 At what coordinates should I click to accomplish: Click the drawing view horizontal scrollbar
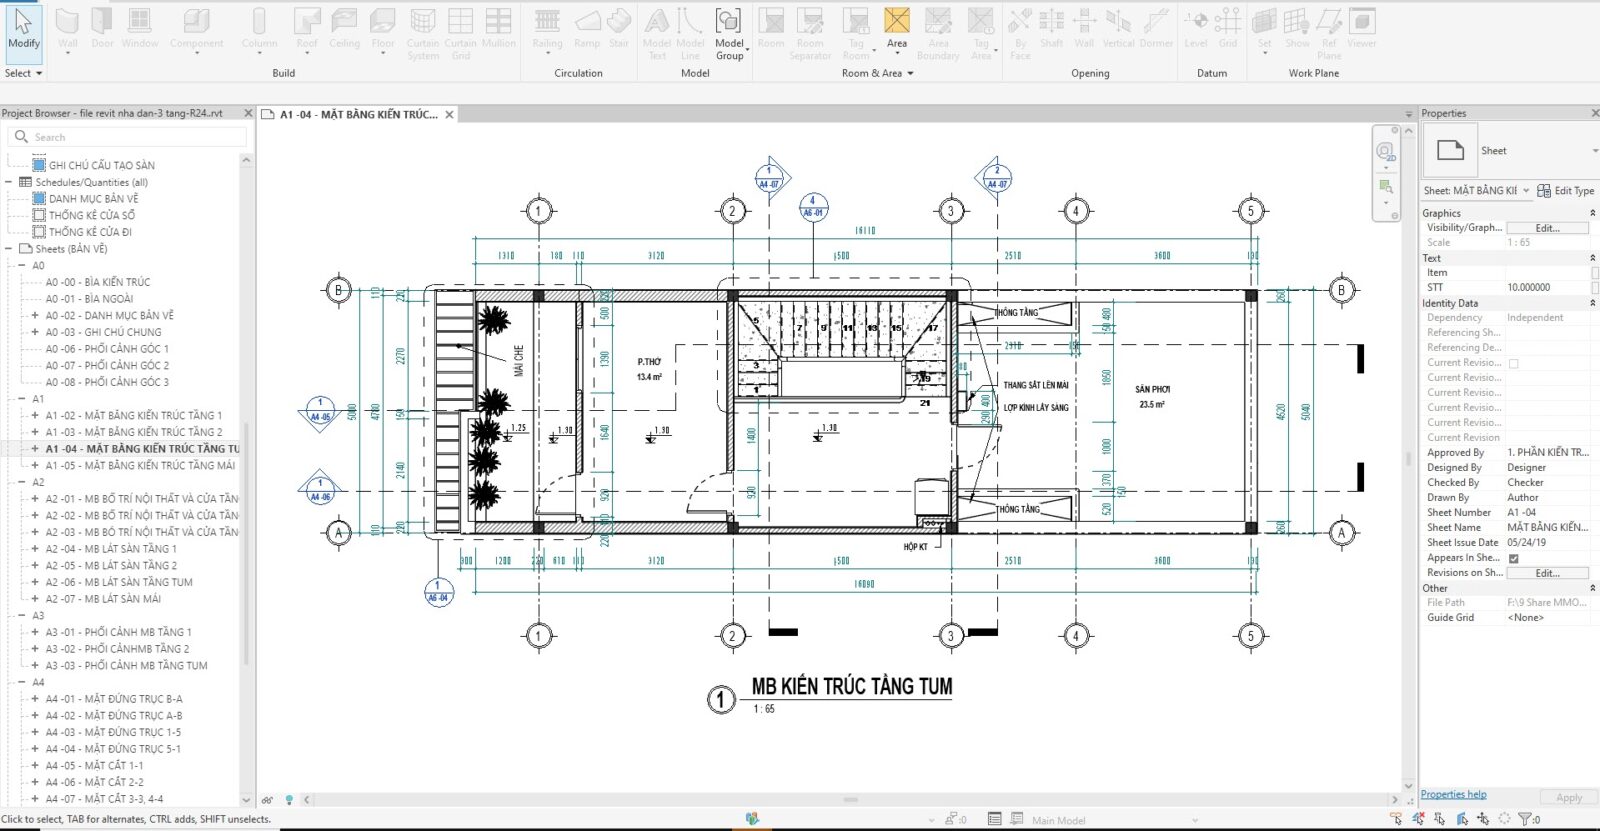pyautogui.click(x=850, y=799)
